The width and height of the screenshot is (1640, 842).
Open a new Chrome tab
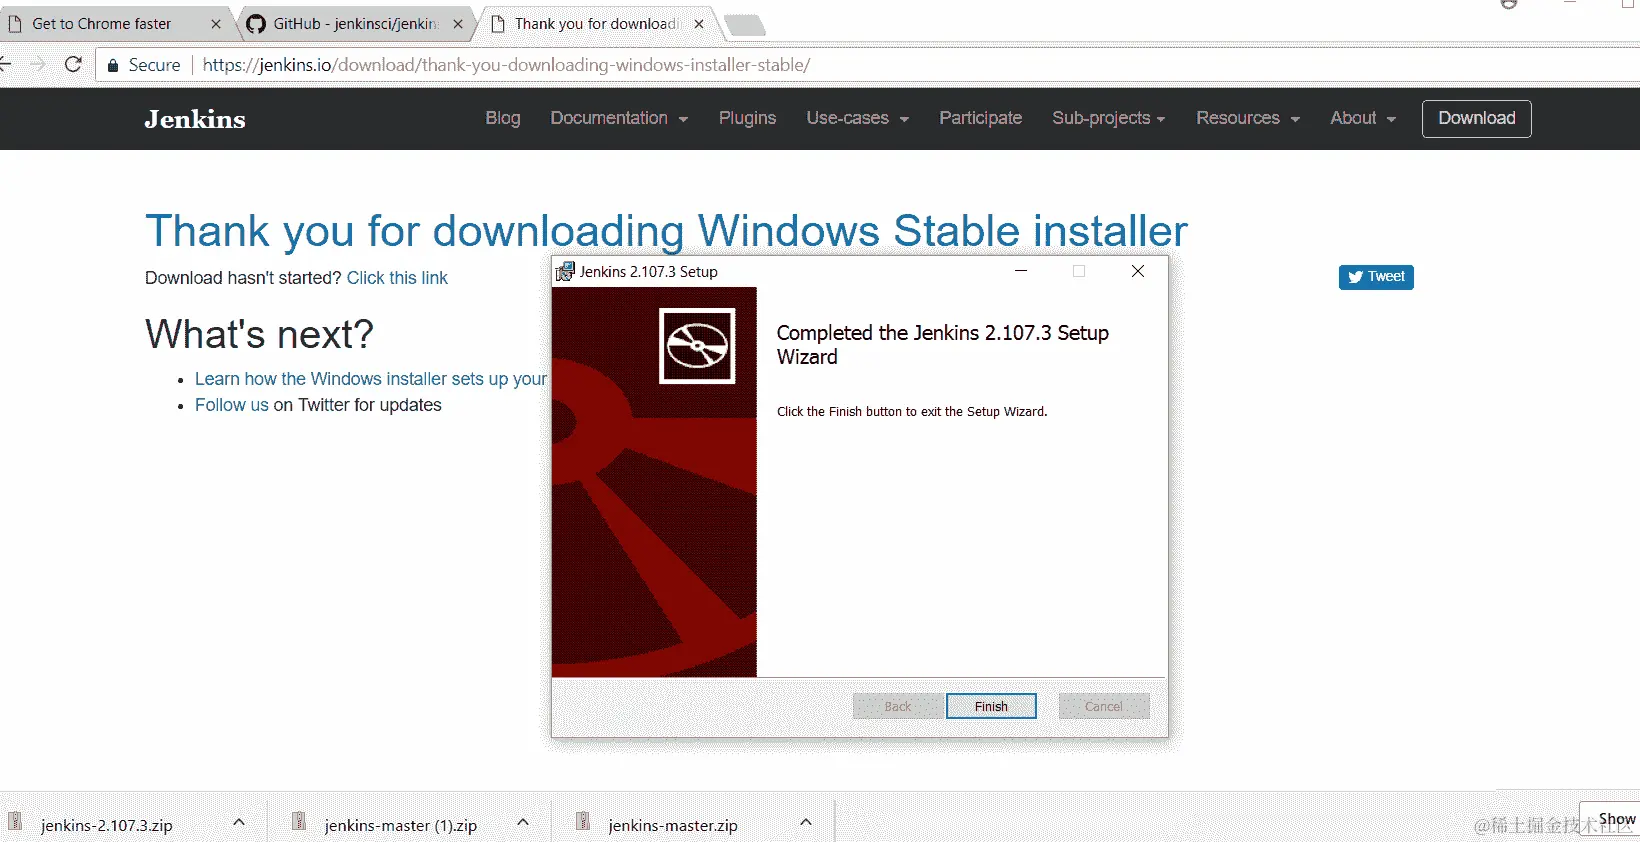(x=744, y=25)
